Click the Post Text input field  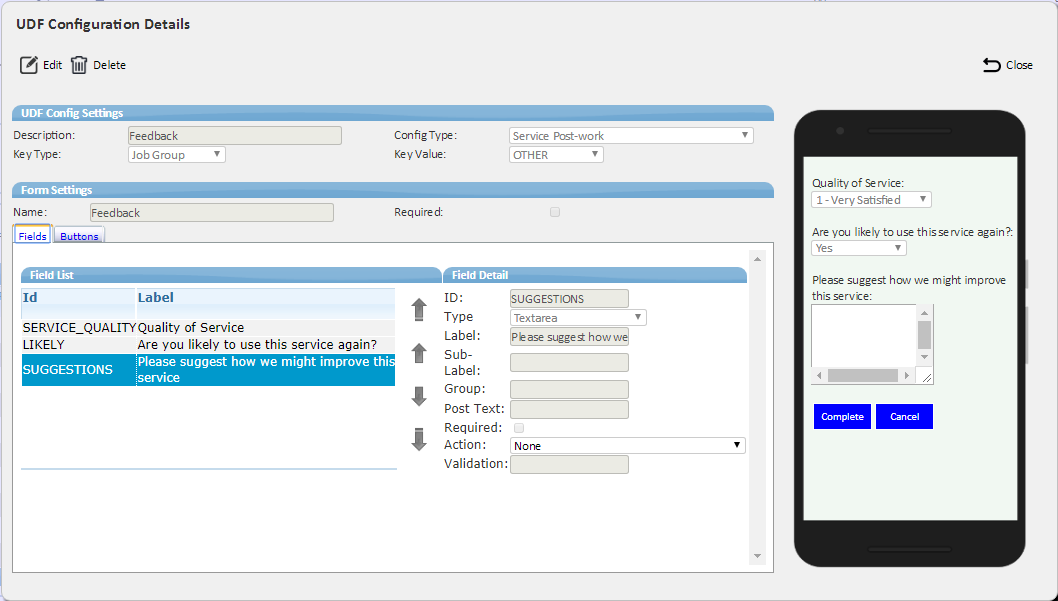(x=569, y=409)
